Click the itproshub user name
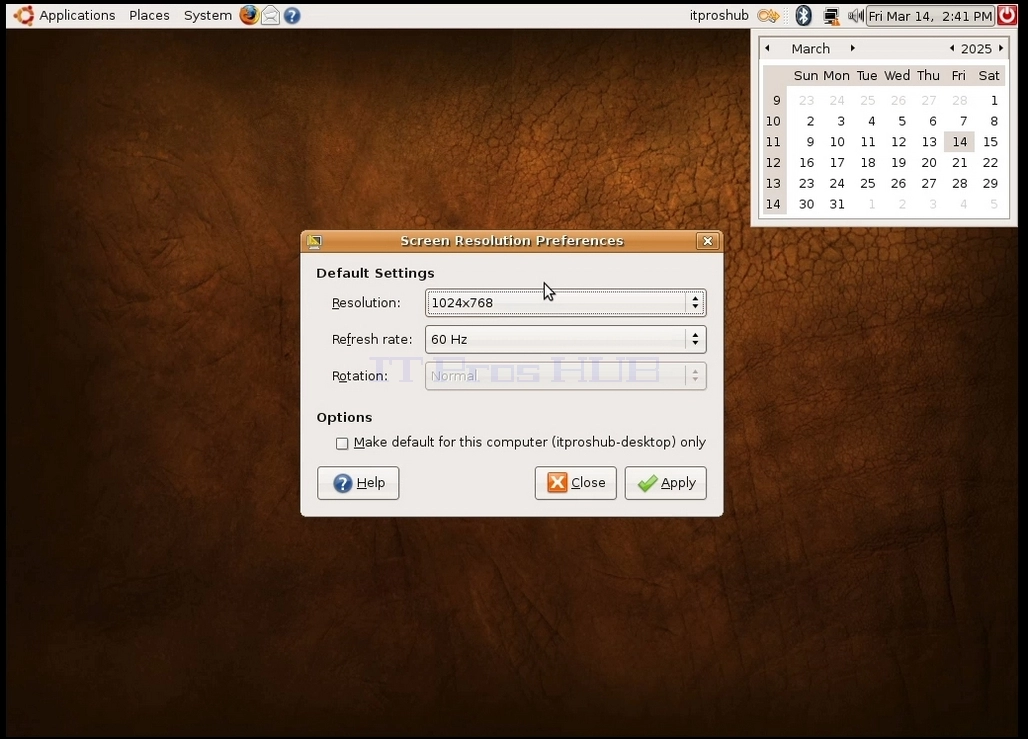1028x739 pixels. pyautogui.click(x=719, y=15)
